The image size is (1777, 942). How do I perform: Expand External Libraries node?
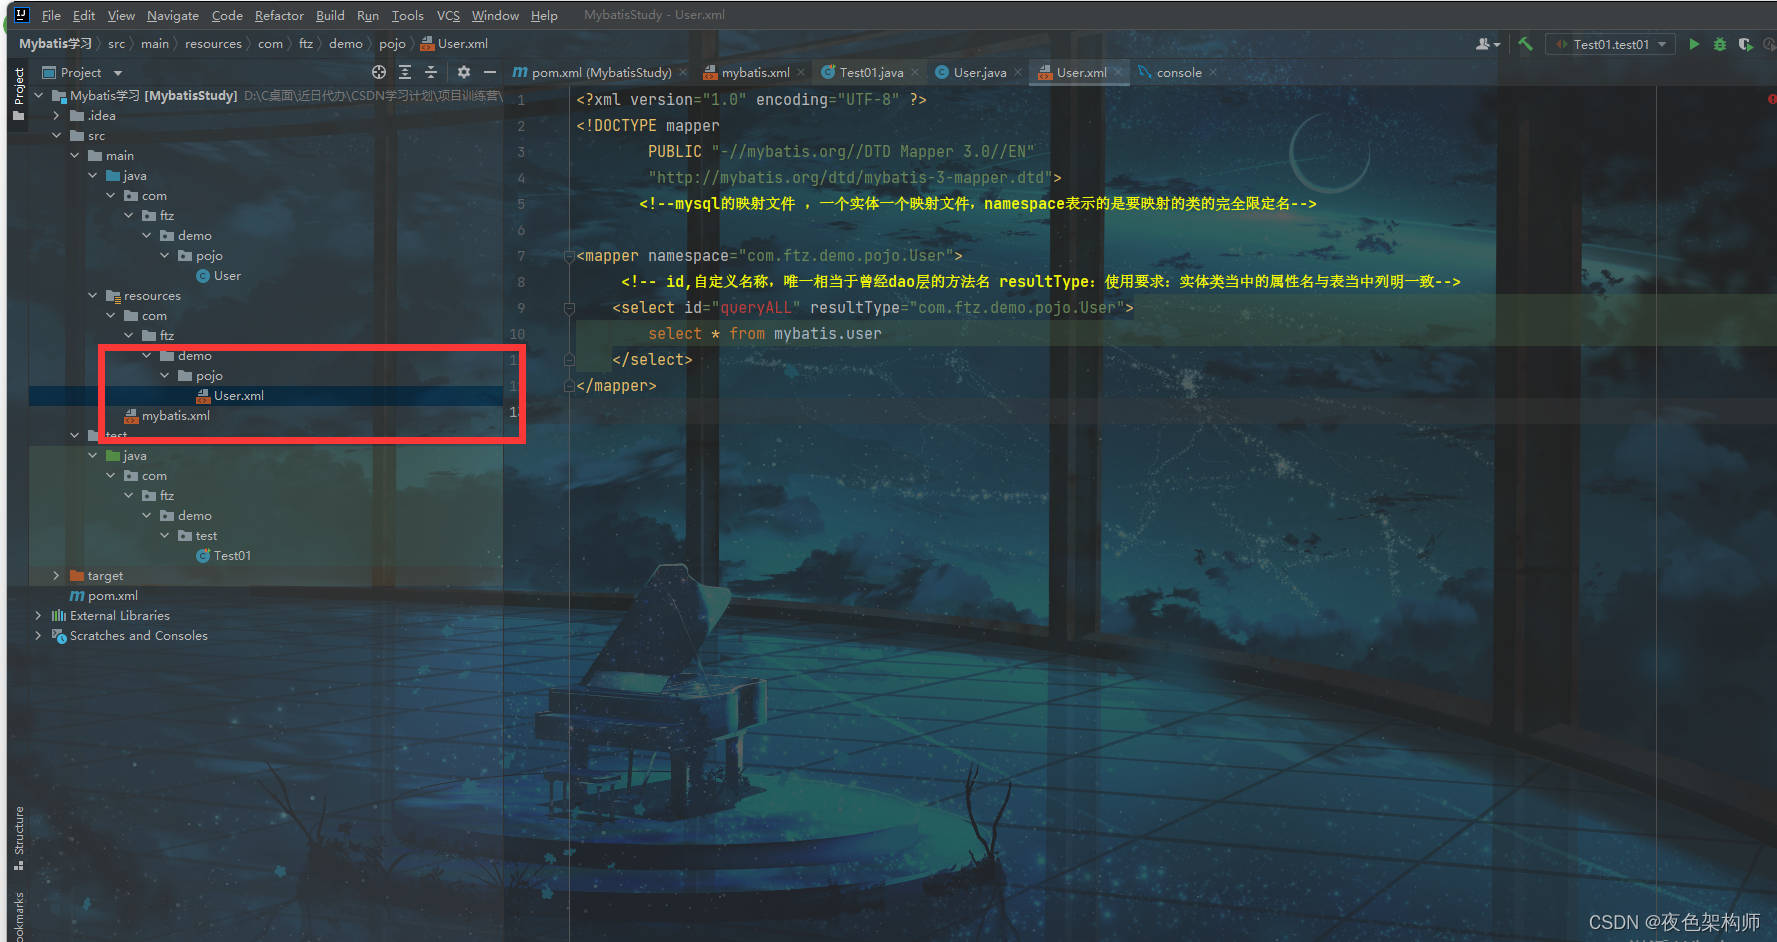39,616
